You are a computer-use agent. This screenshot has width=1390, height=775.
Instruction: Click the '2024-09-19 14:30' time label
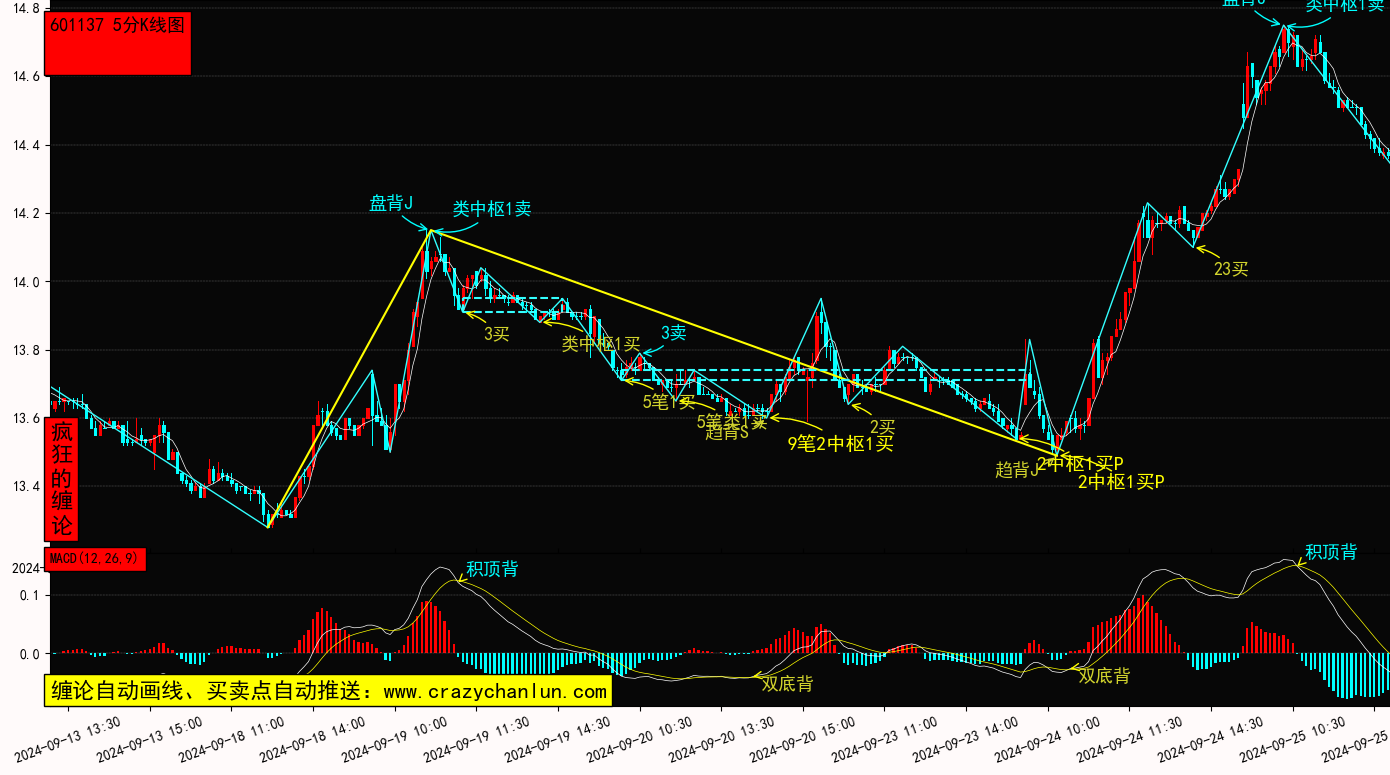click(558, 739)
